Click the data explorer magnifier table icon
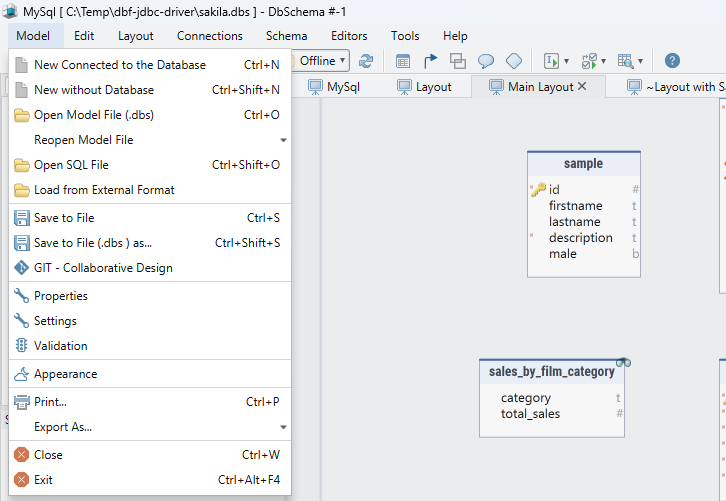This screenshot has height=501, width=726. (x=626, y=61)
